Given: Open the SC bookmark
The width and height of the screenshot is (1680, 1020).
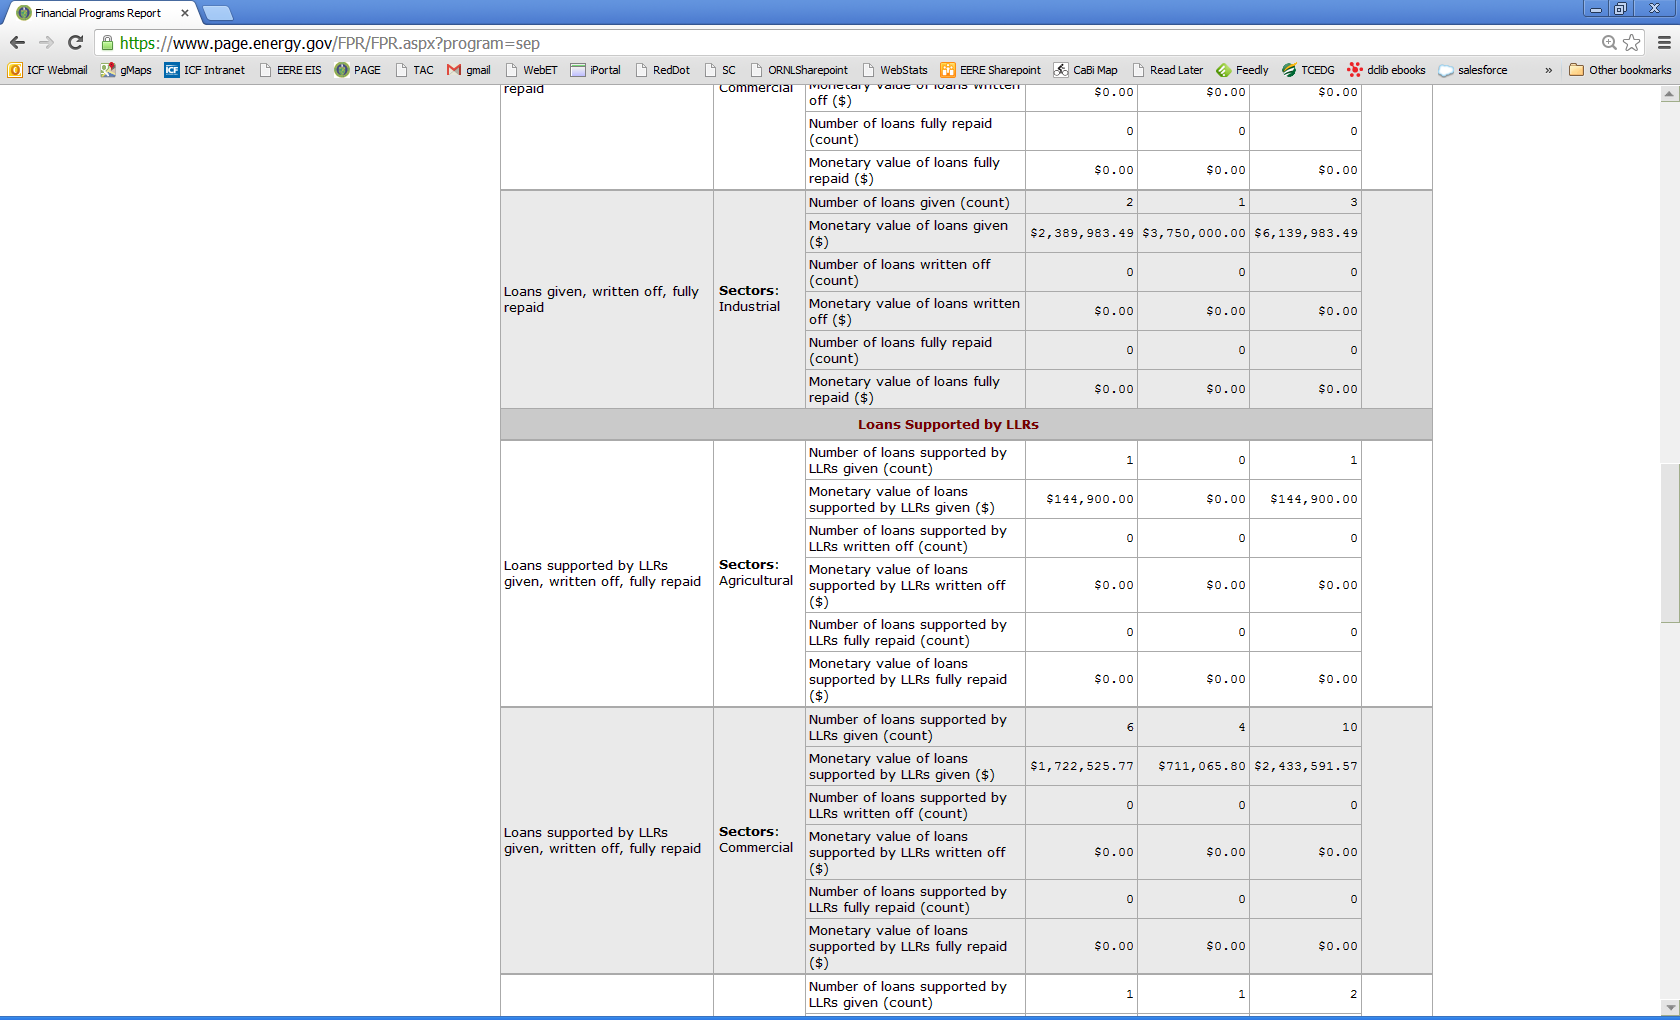Looking at the screenshot, I should (720, 70).
